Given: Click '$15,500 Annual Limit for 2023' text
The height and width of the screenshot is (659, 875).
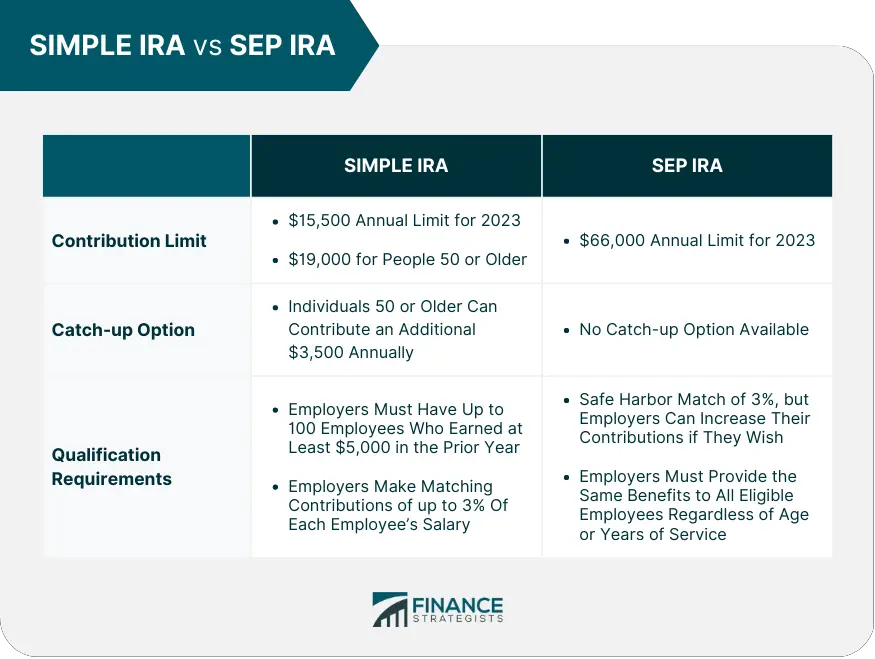Looking at the screenshot, I should (x=404, y=220).
